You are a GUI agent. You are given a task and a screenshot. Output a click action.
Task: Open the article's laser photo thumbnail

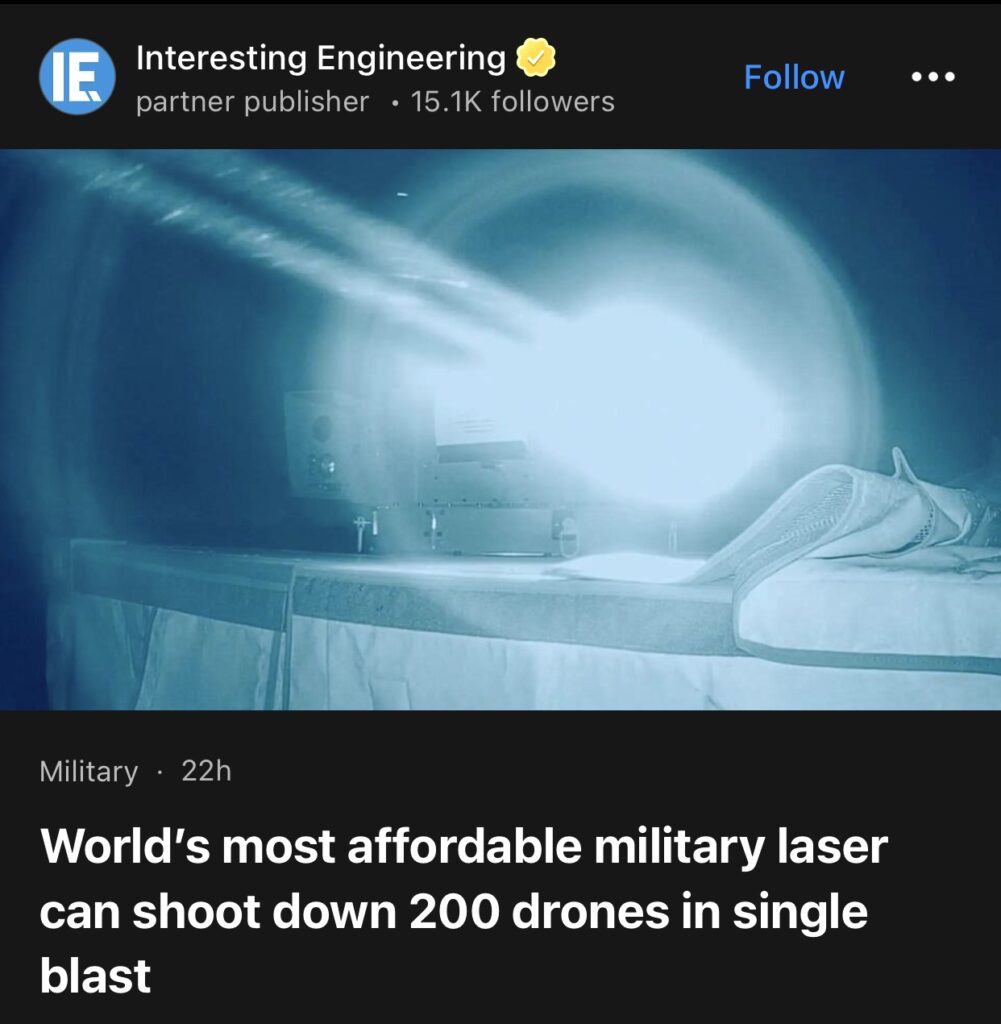(500, 430)
